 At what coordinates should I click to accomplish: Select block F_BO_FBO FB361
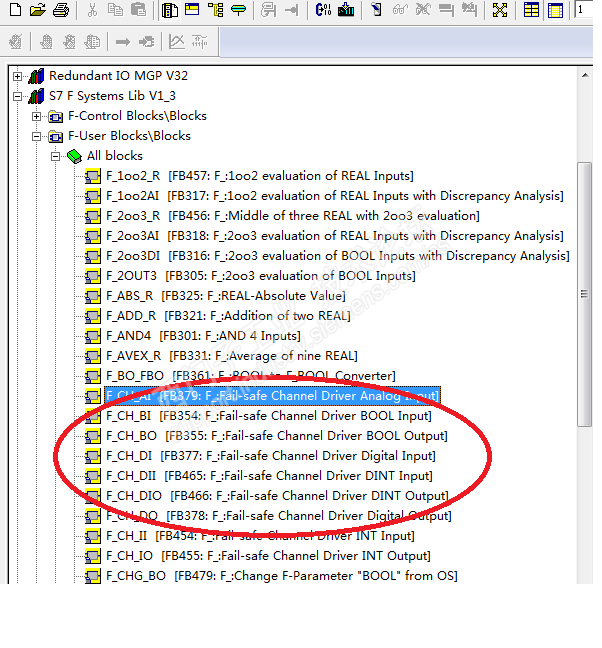click(251, 376)
